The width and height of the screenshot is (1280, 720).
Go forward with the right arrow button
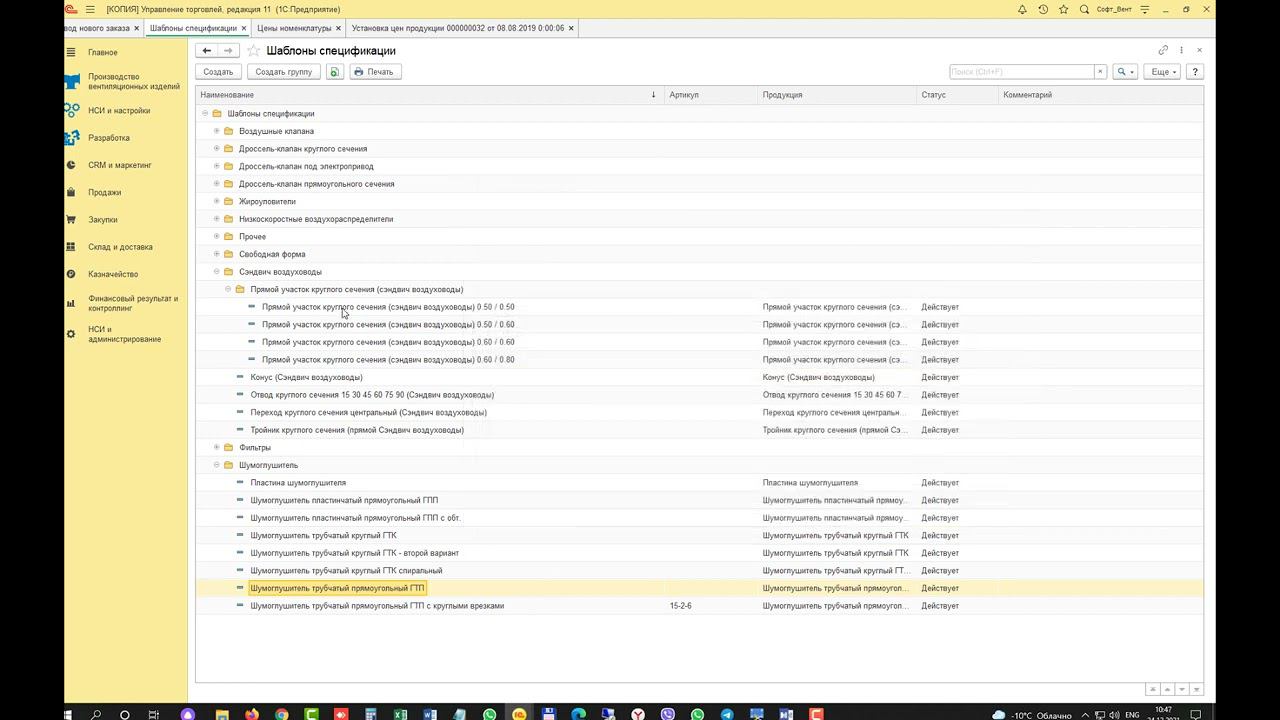(x=228, y=50)
